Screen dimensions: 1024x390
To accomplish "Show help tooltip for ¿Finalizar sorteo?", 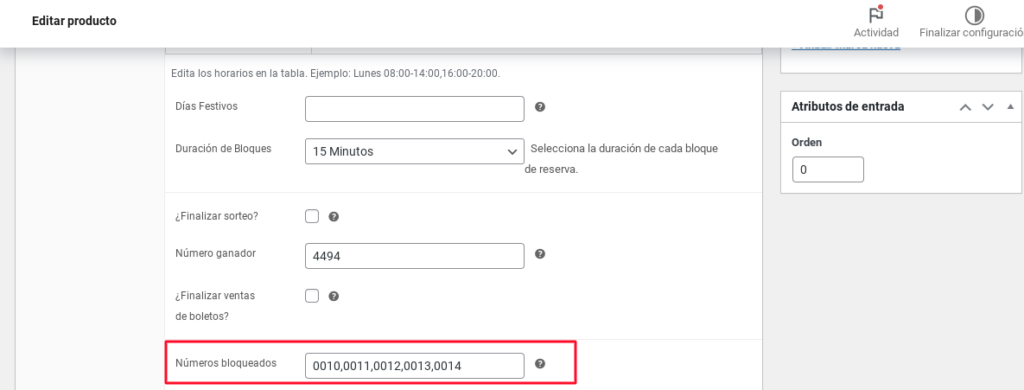I will 333,217.
